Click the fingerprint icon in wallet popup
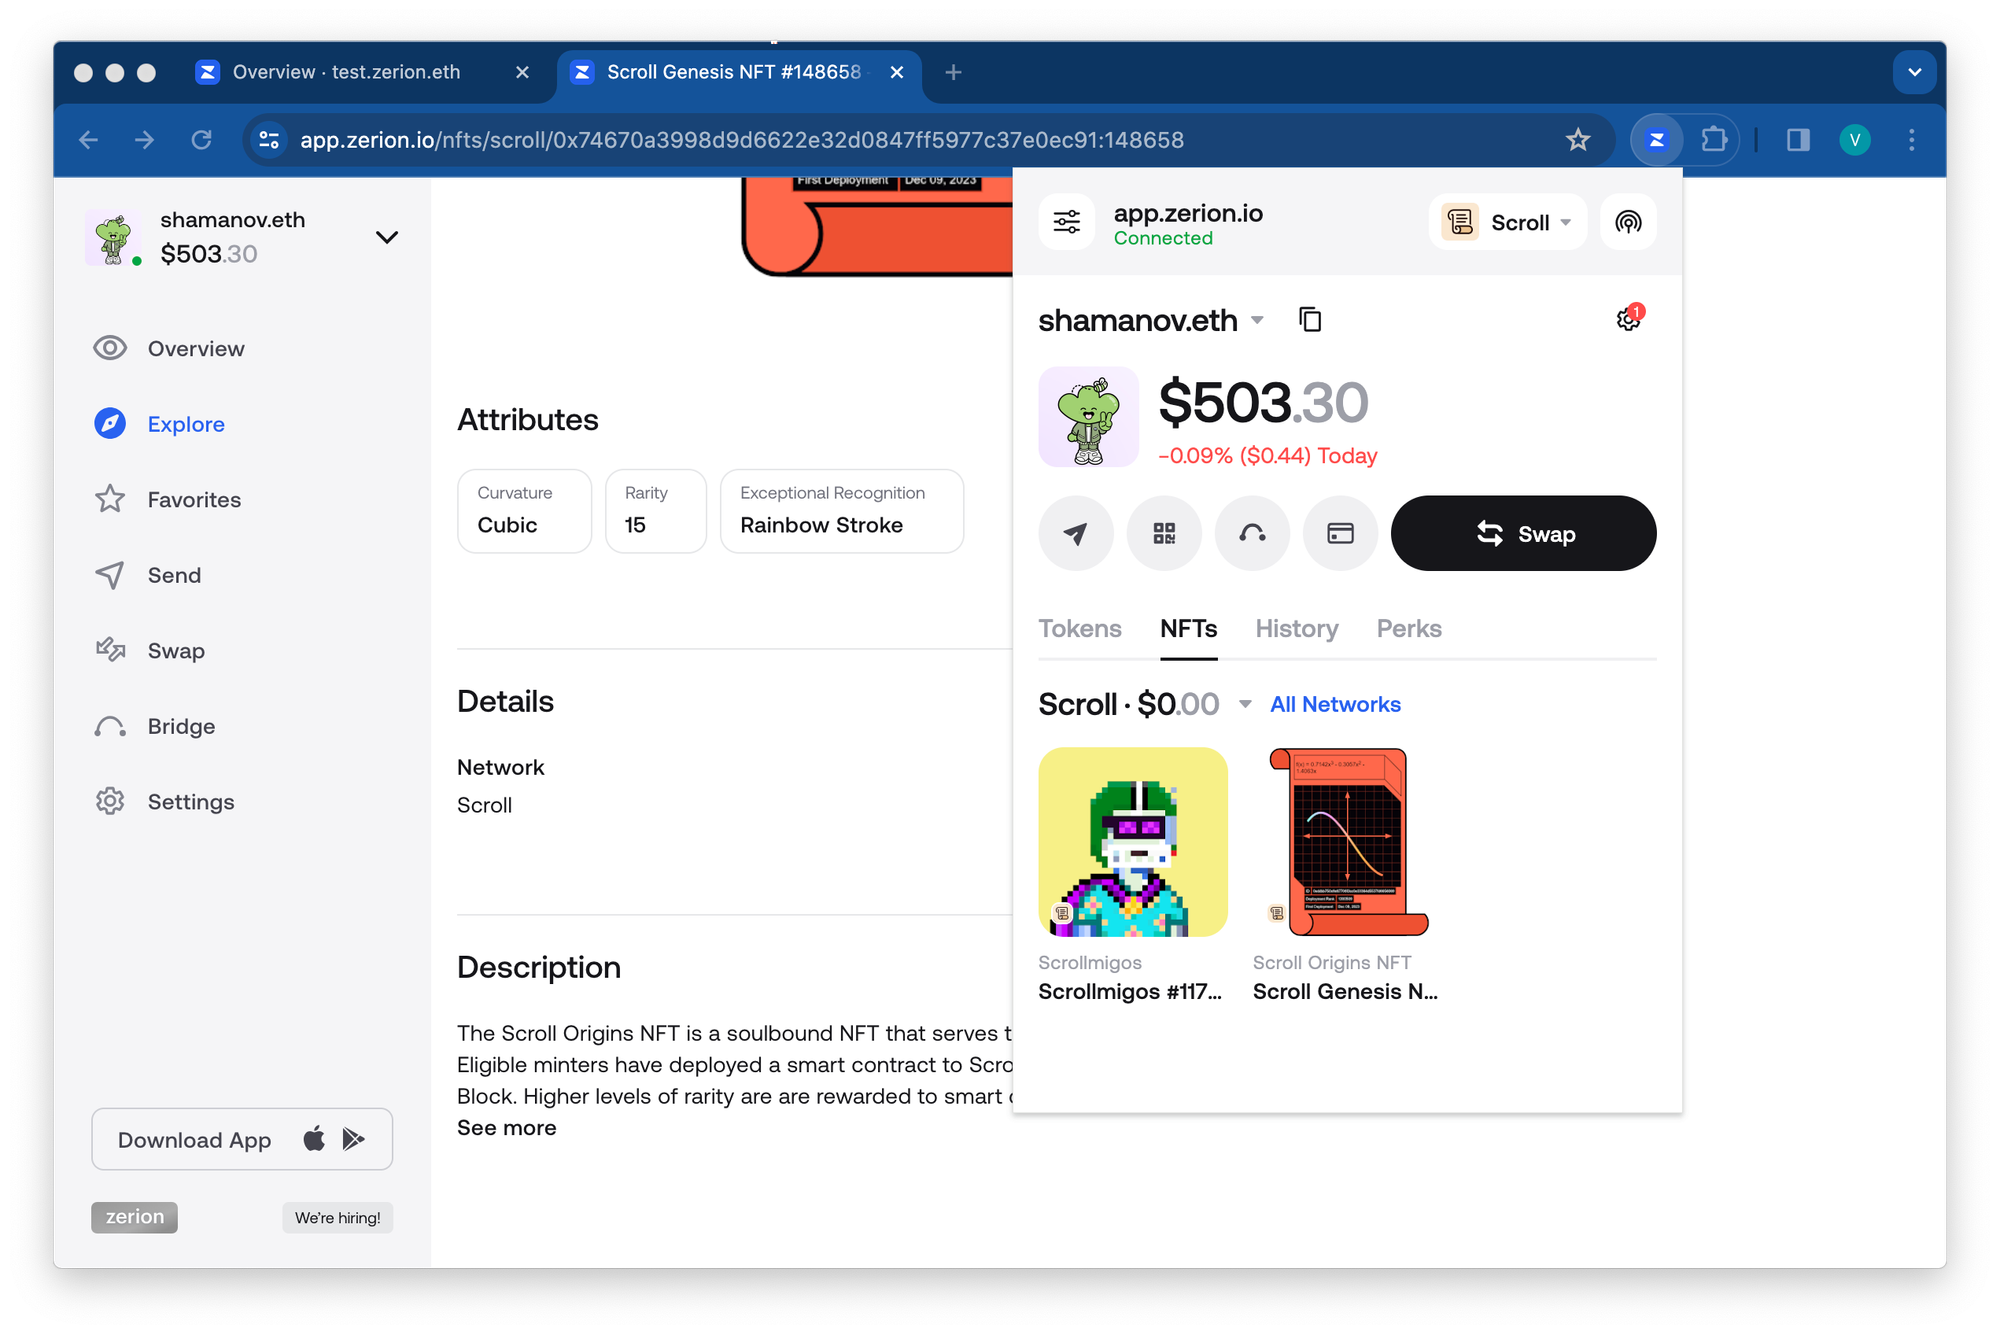The image size is (2000, 1334). coord(1628,221)
